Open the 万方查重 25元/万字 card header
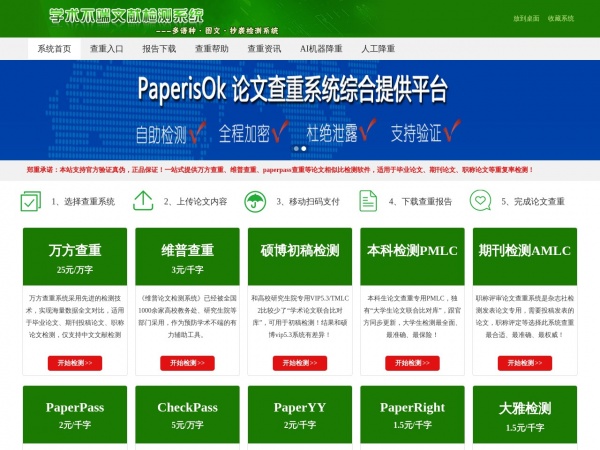Viewport: 600px width, 450px height. click(x=75, y=257)
